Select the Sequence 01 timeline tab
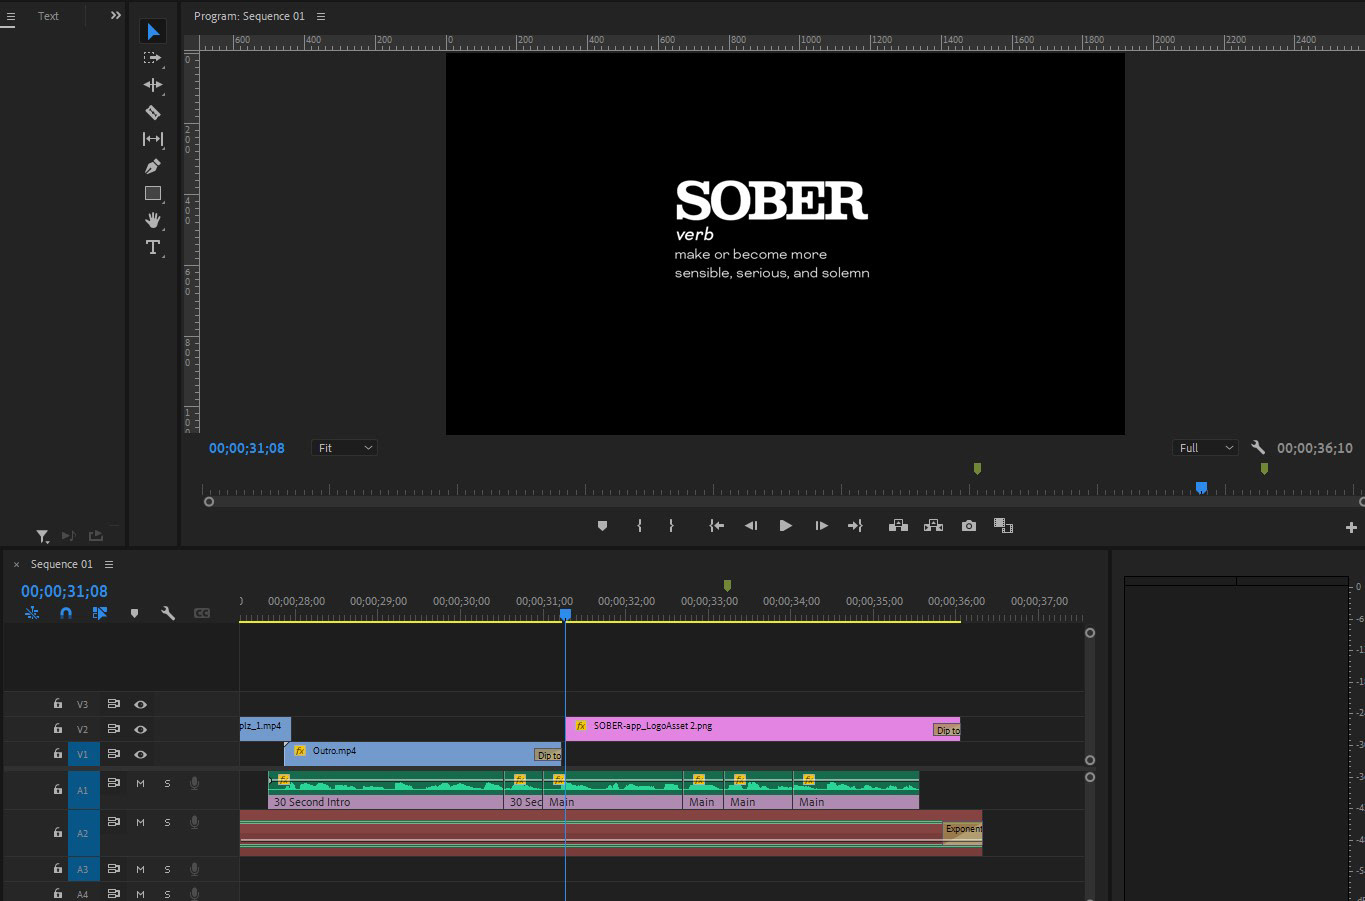This screenshot has height=901, width=1365. (62, 564)
